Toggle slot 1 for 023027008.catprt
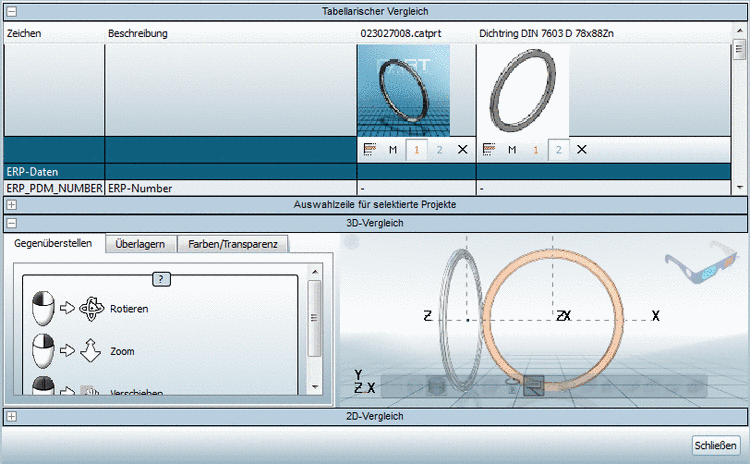This screenshot has height=464, width=750. (416, 150)
